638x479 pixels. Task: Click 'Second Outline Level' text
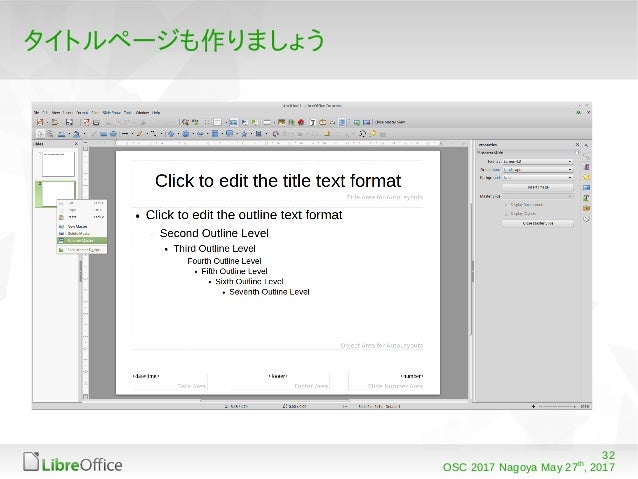214,233
